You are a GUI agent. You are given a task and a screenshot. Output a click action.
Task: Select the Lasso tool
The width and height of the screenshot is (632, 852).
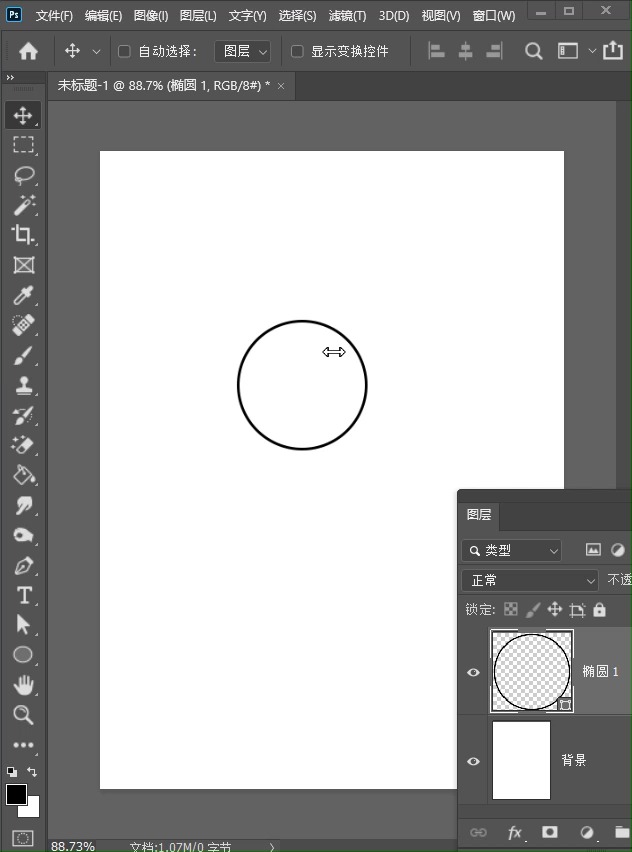point(23,175)
